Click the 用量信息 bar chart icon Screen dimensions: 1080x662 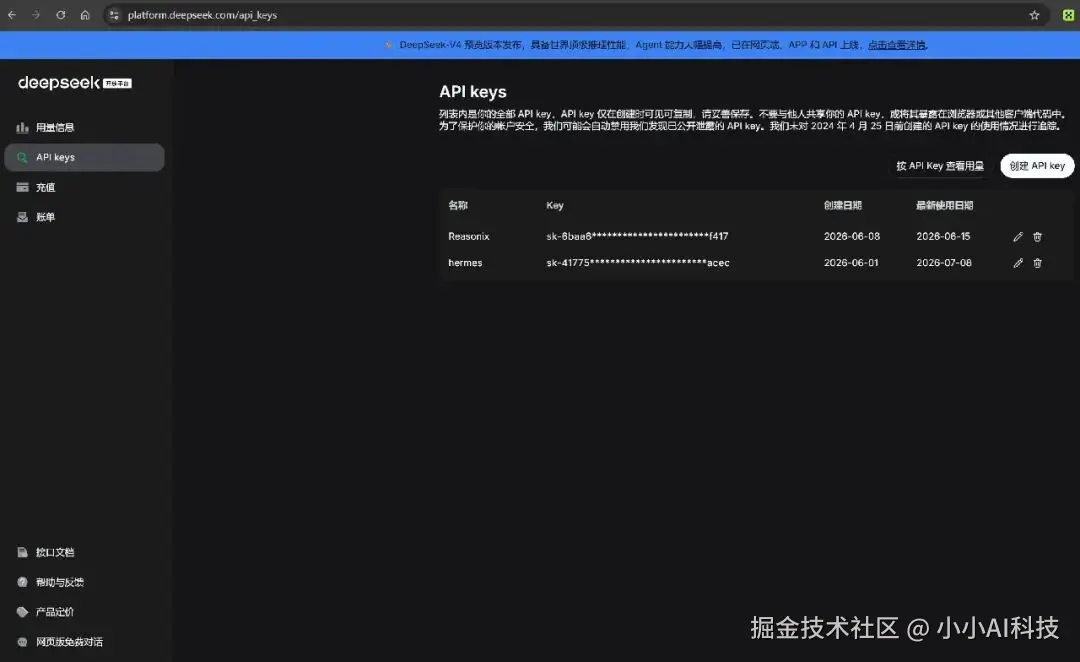tap(23, 127)
